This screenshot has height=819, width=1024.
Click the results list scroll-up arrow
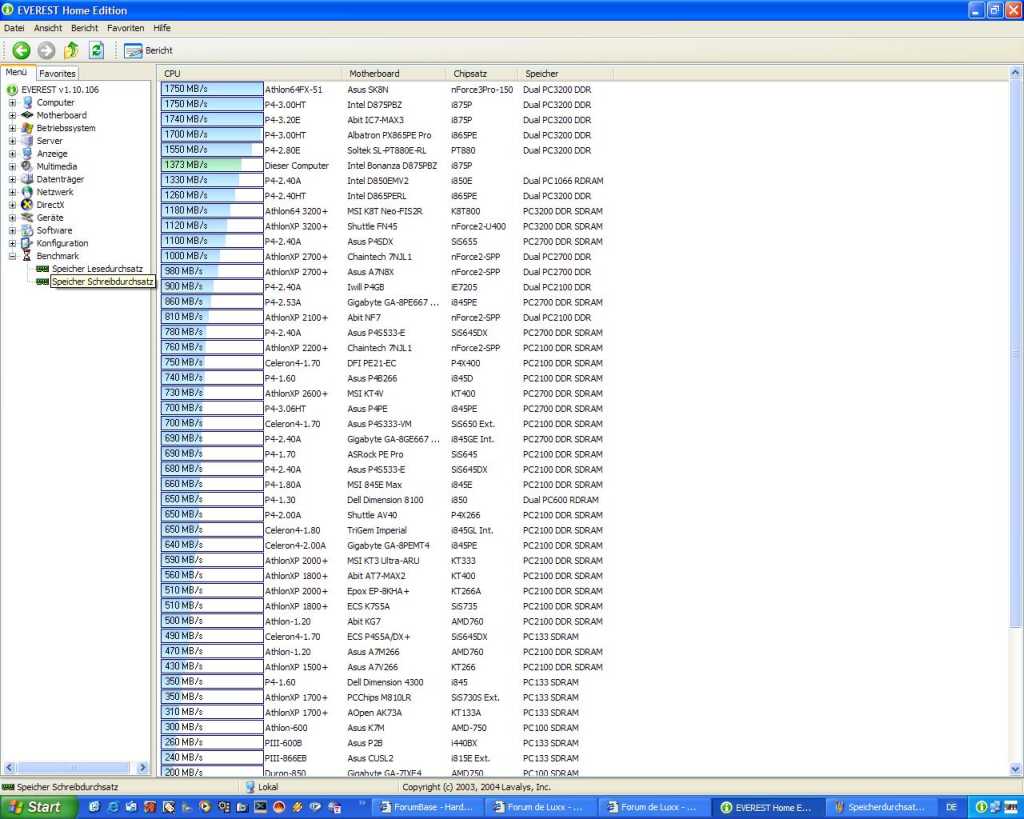[x=1016, y=73]
